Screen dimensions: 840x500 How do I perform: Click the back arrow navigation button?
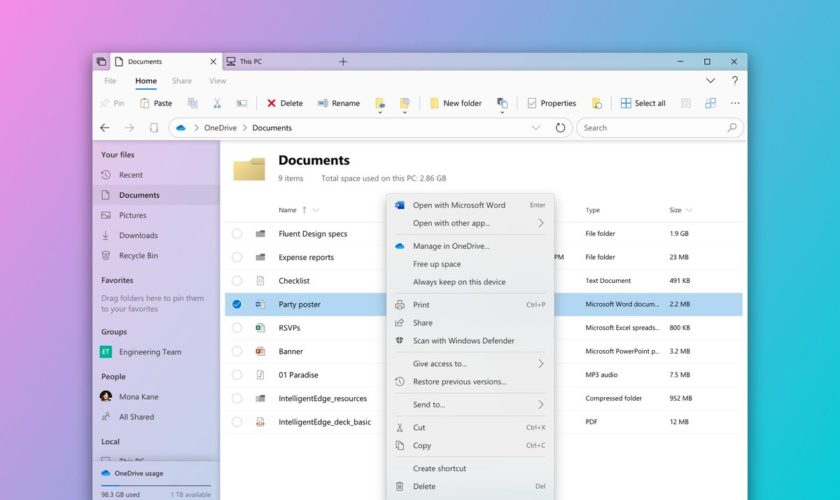click(x=105, y=128)
